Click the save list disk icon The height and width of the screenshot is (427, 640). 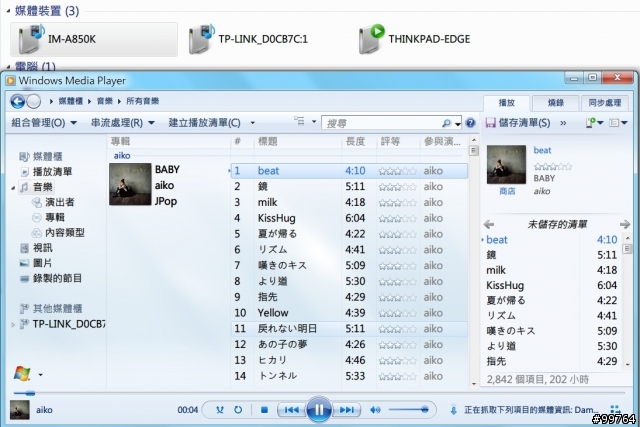(x=490, y=123)
